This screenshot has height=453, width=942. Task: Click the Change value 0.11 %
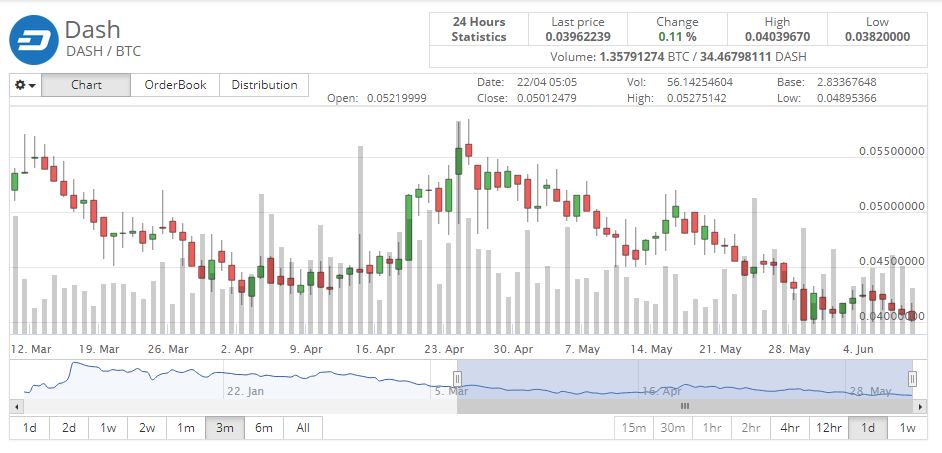tap(677, 37)
